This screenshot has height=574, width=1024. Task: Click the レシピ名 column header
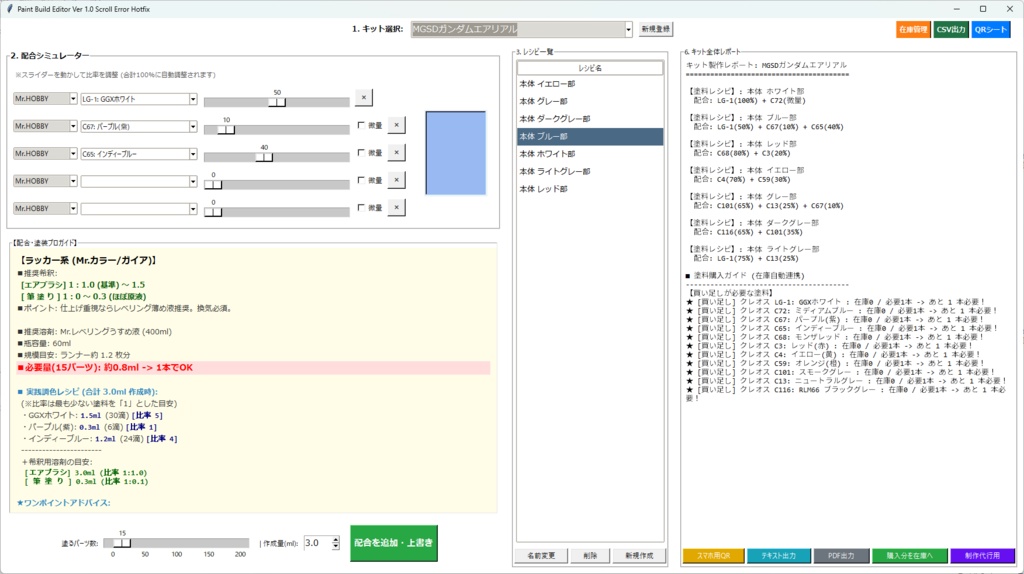(590, 68)
